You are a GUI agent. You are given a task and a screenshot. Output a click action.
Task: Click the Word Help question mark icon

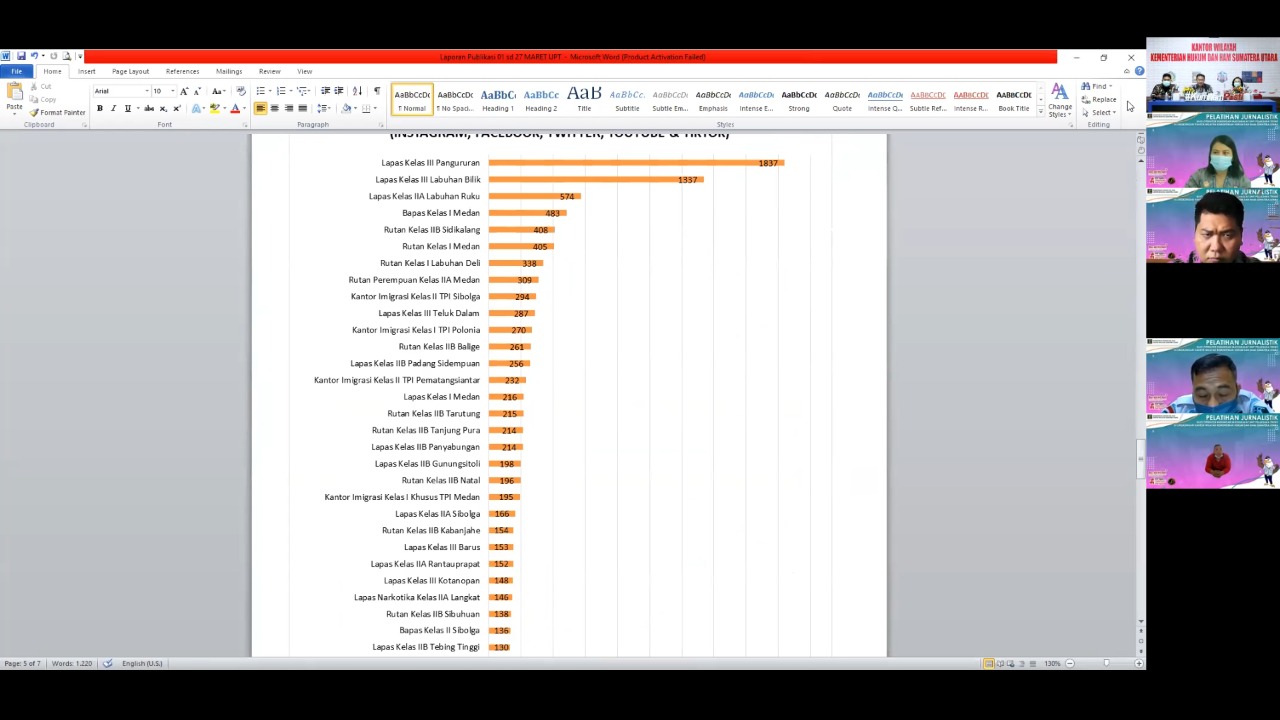click(x=1139, y=71)
